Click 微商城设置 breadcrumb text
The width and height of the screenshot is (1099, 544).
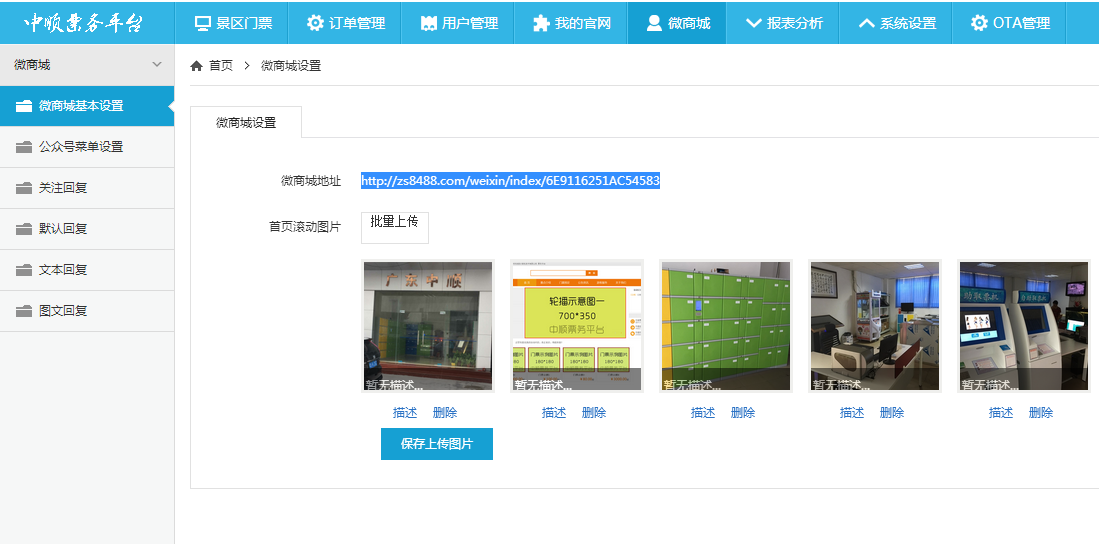coord(291,66)
